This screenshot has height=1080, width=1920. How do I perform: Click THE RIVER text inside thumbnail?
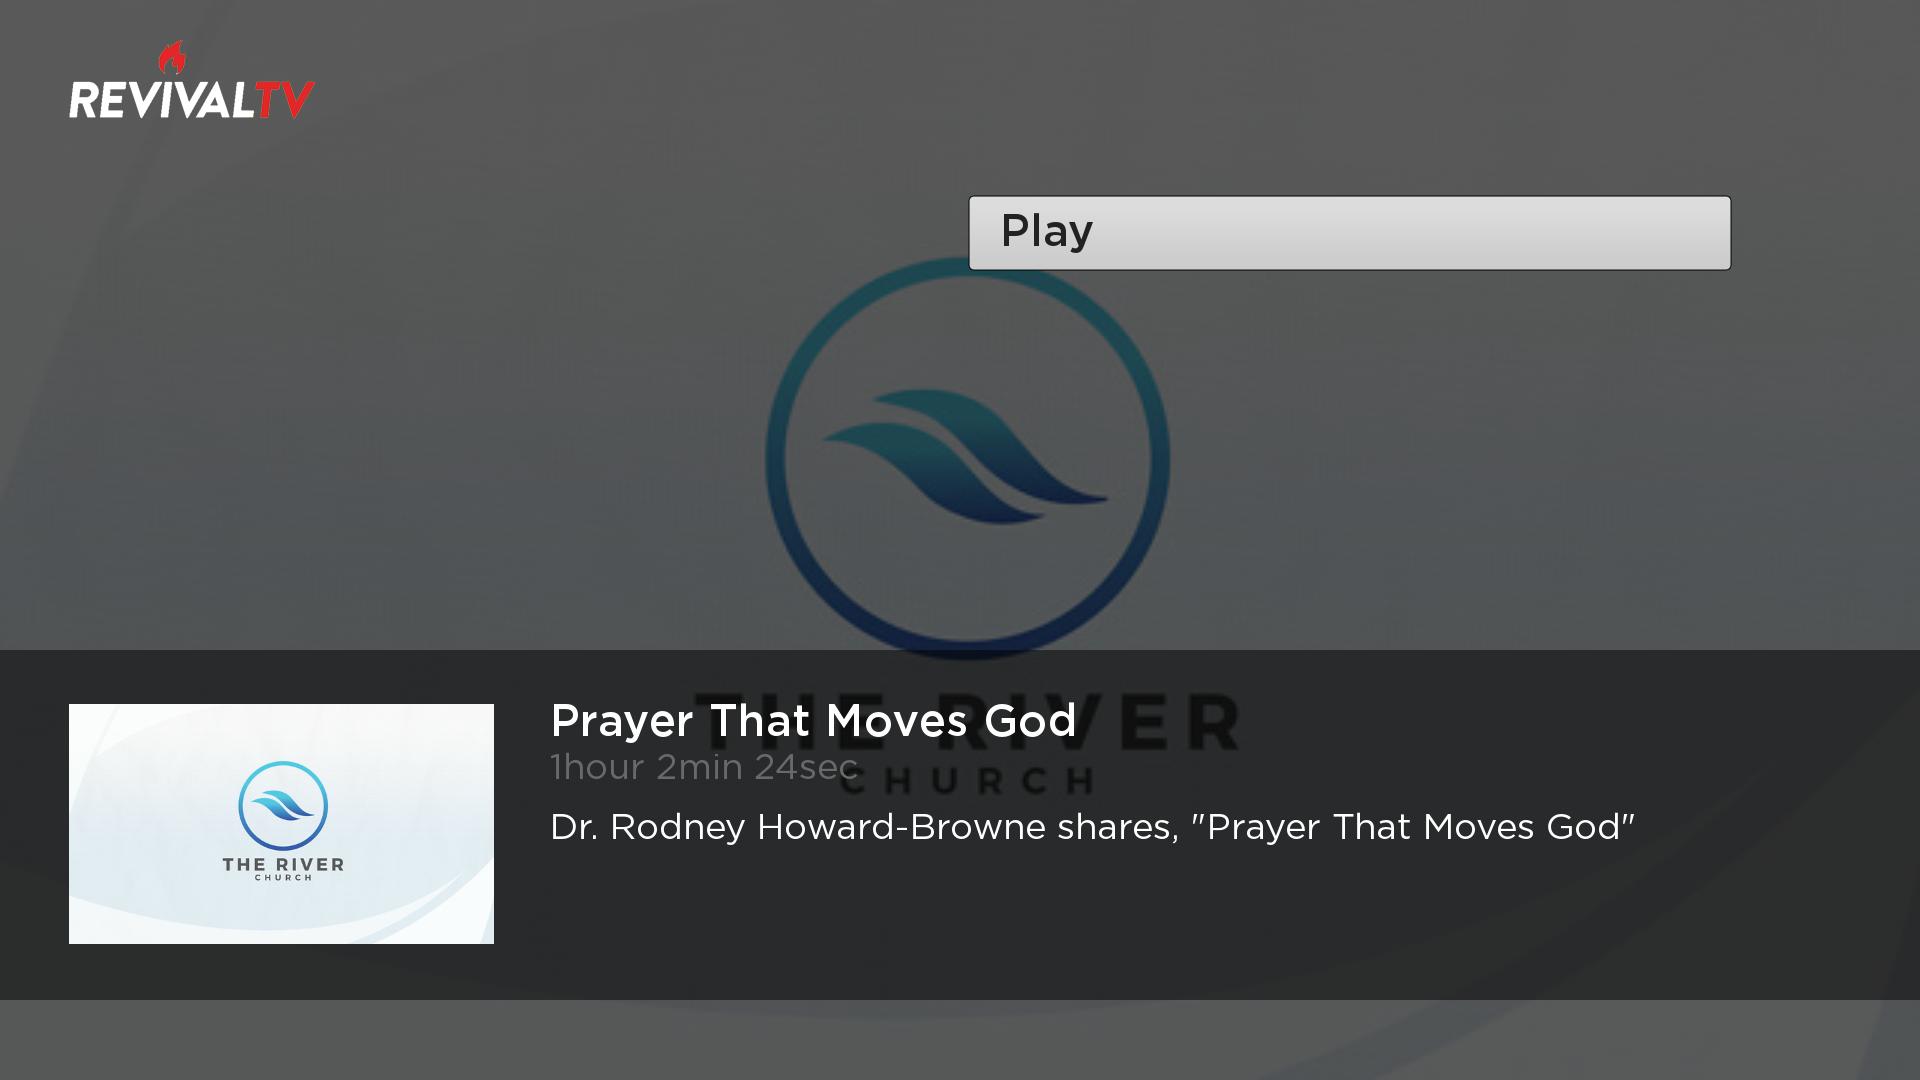click(x=283, y=864)
